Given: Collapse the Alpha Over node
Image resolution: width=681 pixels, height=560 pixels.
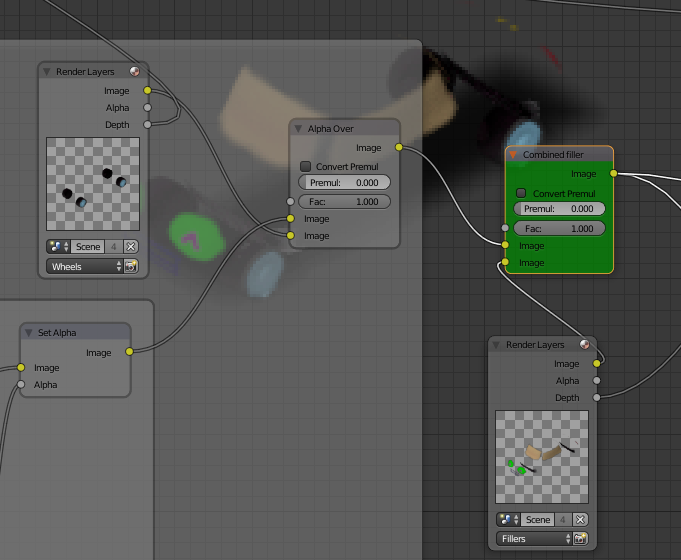Looking at the screenshot, I should pyautogui.click(x=299, y=129).
